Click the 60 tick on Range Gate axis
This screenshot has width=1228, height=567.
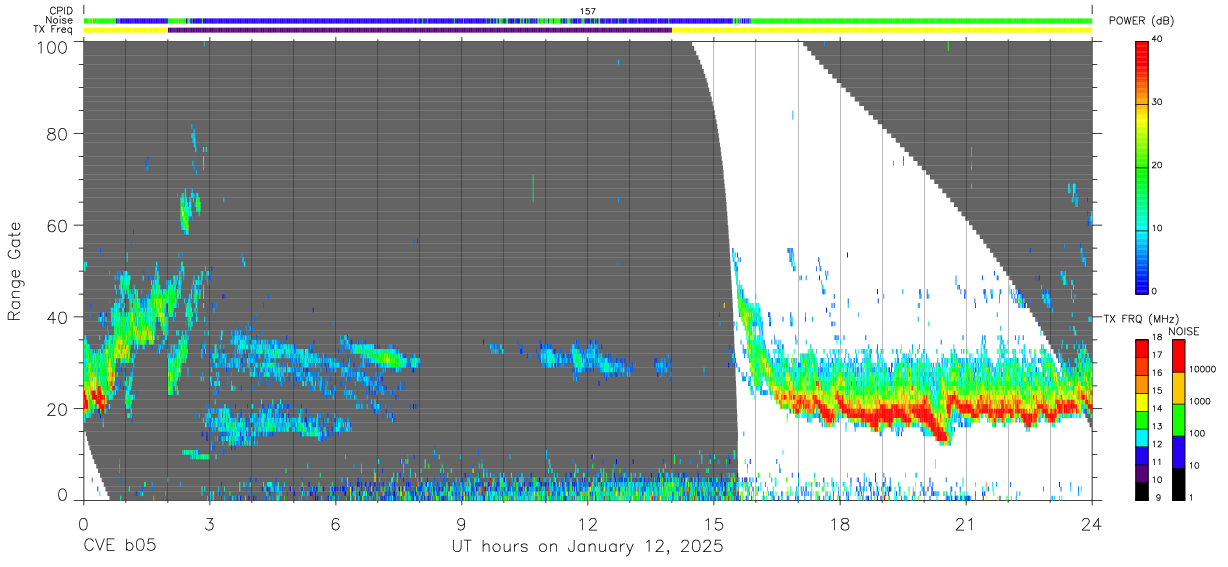(57, 225)
